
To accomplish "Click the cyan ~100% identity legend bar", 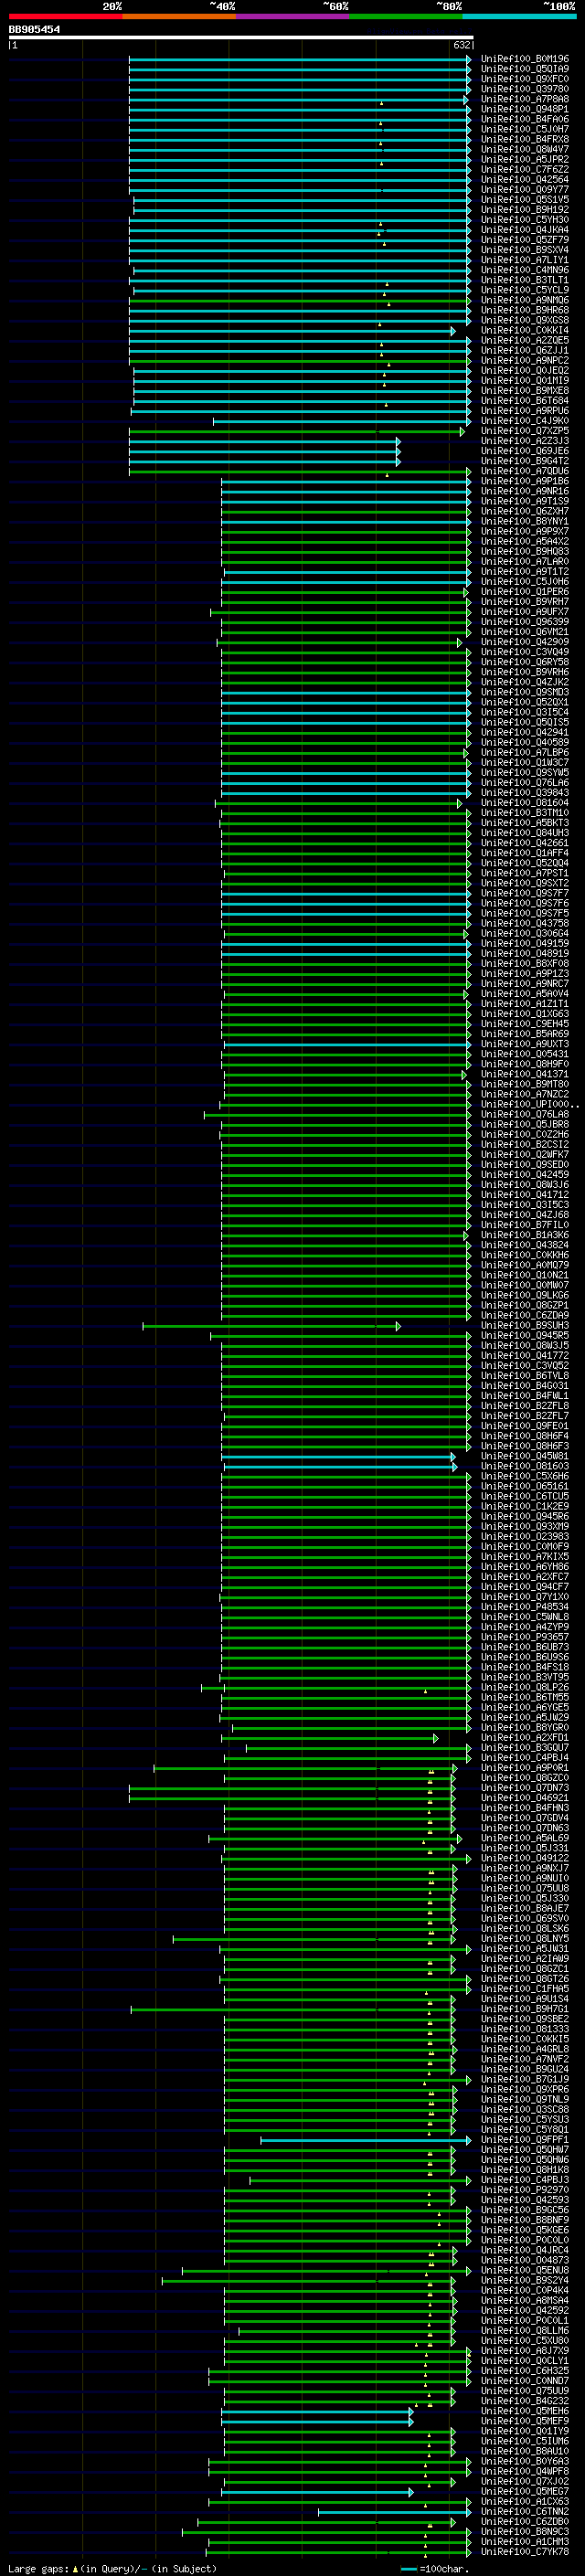I will tap(519, 16).
